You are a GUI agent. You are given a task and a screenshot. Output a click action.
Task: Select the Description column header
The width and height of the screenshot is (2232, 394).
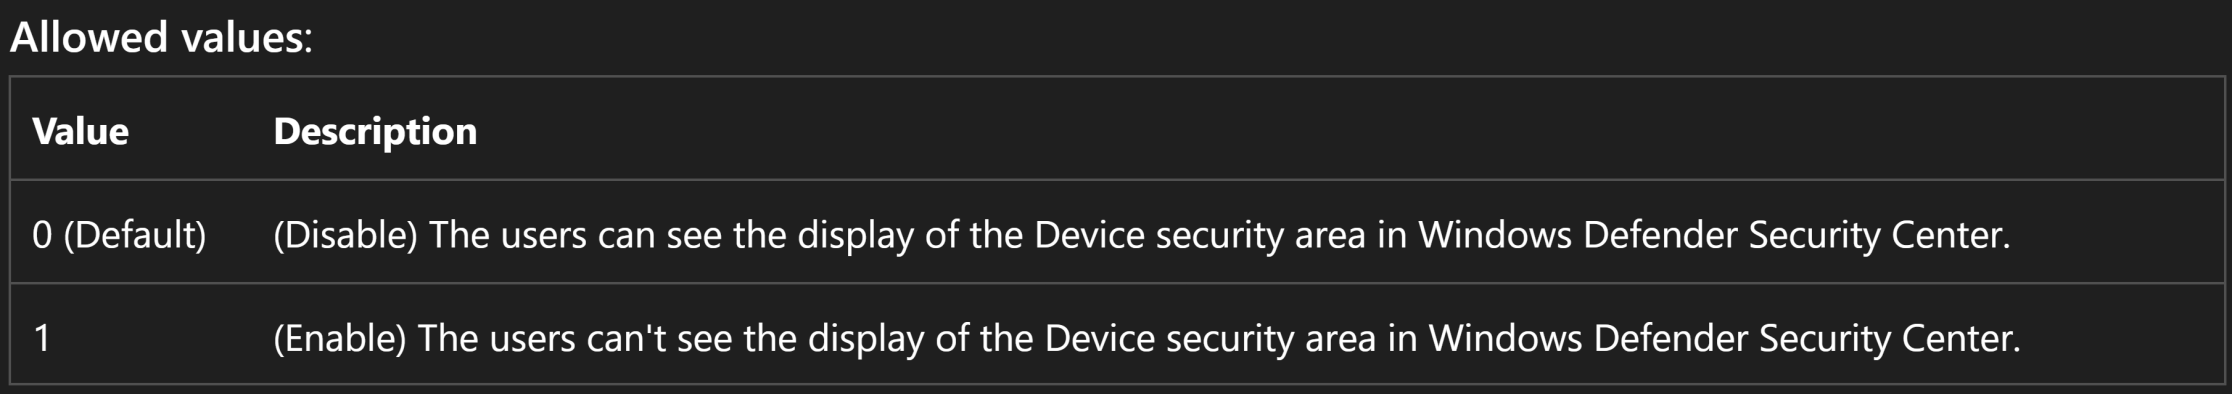click(x=375, y=131)
